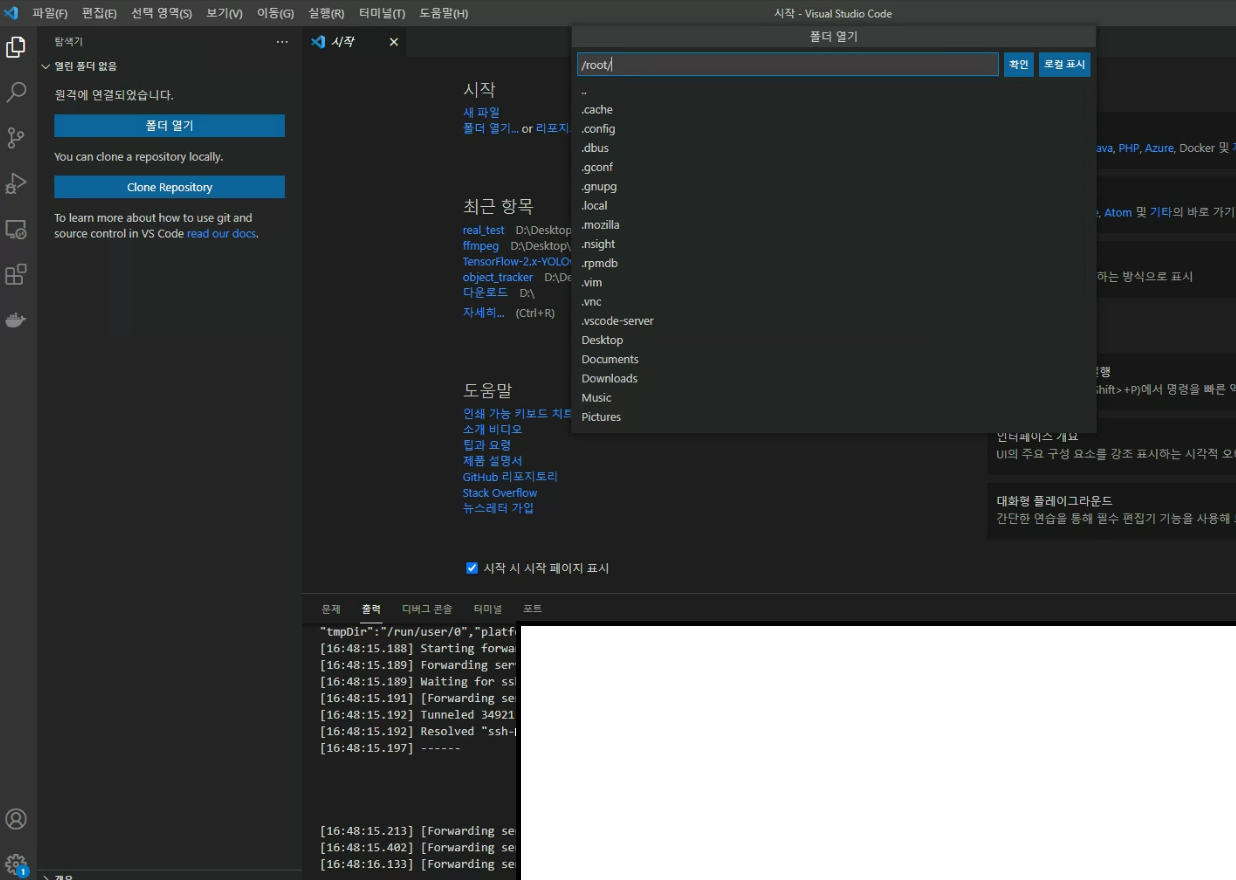This screenshot has width=1236, height=880.
Task: Expand the 개요 section at bottom
Action: click(65, 877)
